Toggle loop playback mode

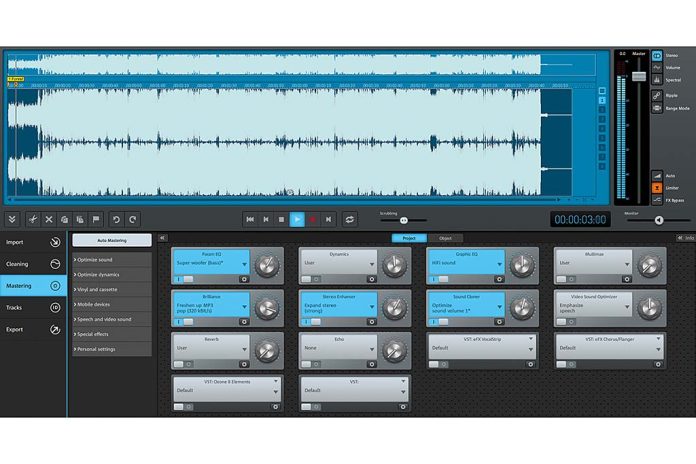pos(350,219)
